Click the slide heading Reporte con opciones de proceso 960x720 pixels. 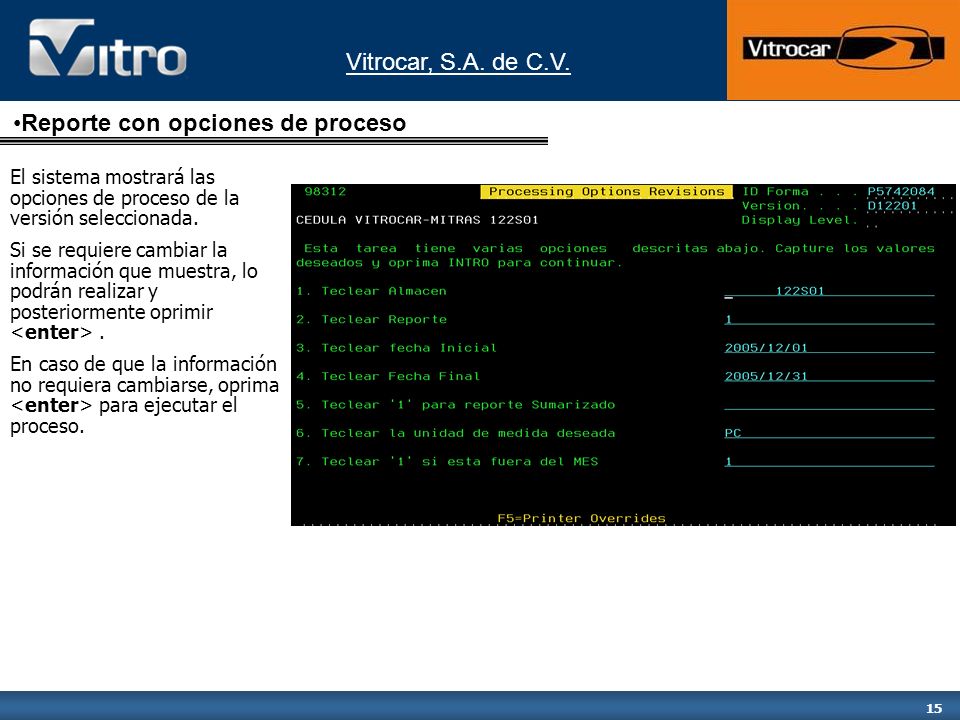[x=213, y=123]
